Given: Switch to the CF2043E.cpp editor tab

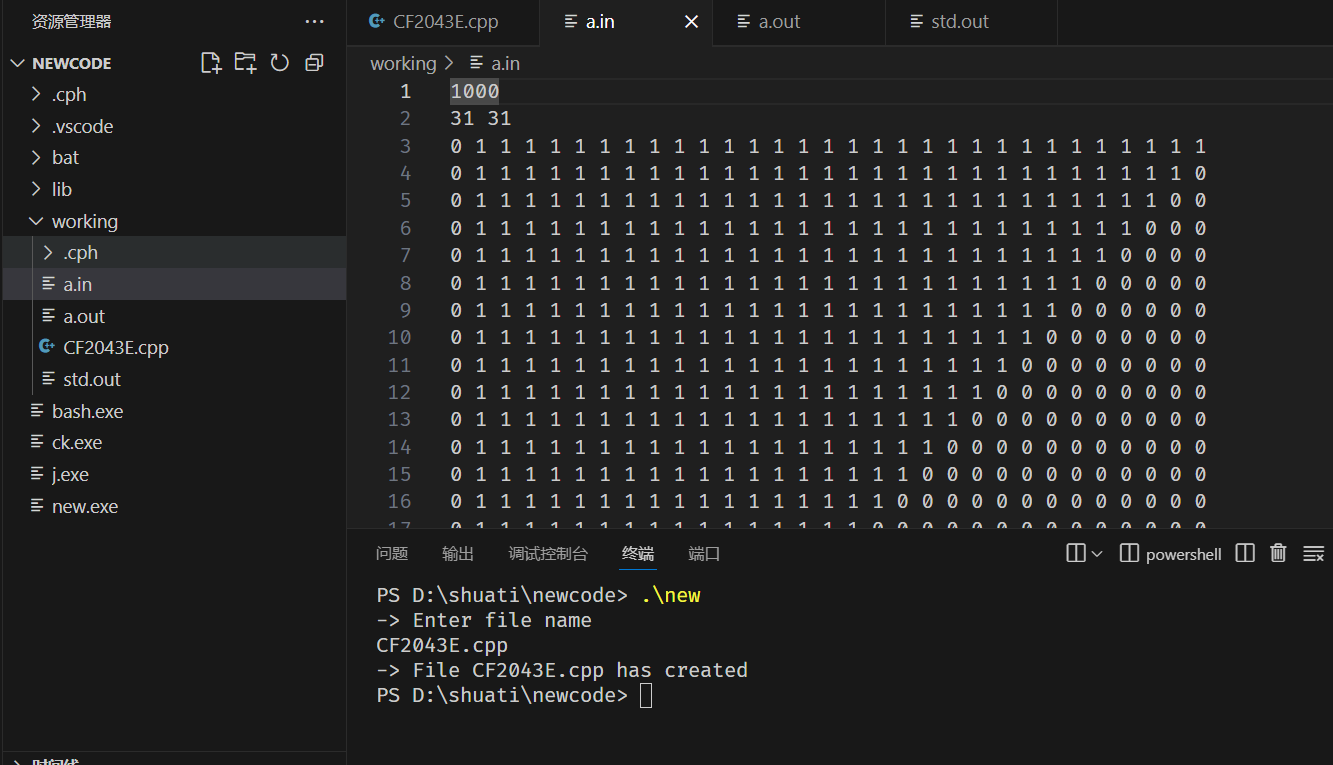Looking at the screenshot, I should tap(445, 21).
